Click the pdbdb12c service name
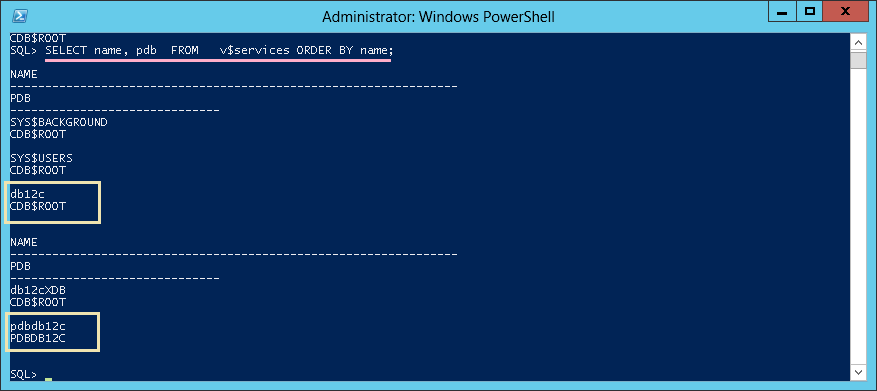This screenshot has width=877, height=391. [x=34, y=326]
